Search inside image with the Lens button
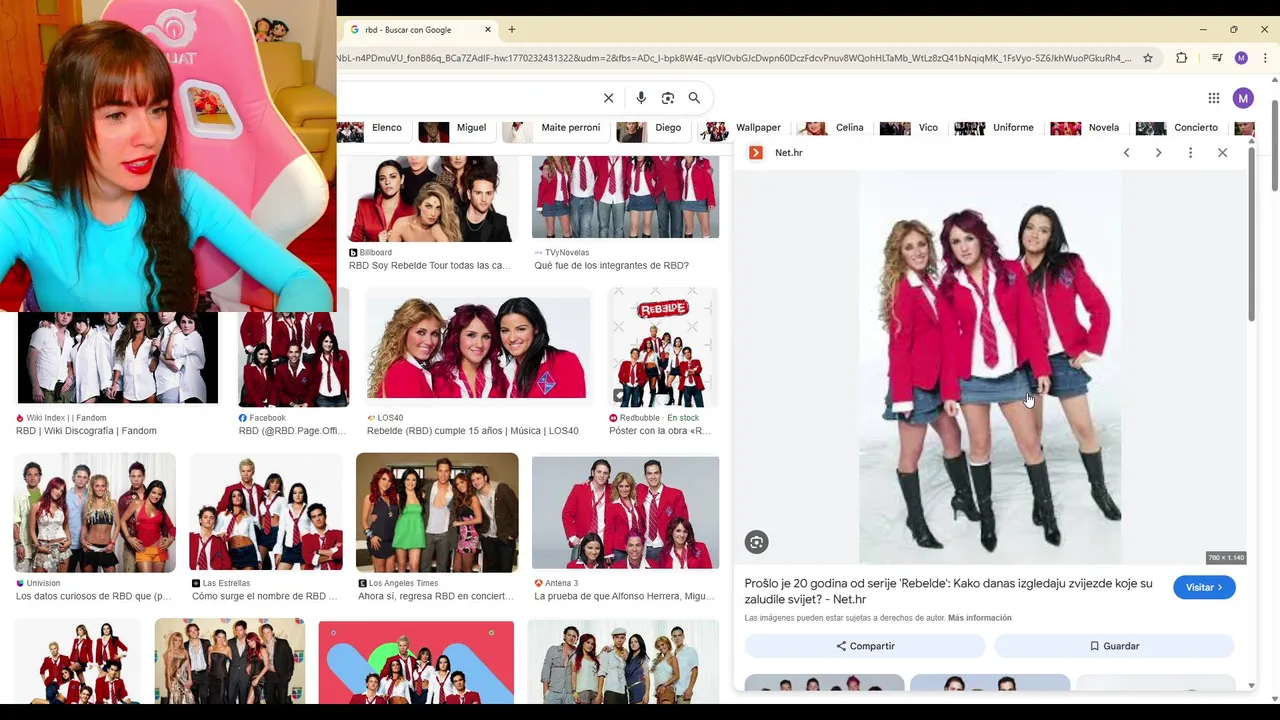Viewport: 1280px width, 720px height. 756,542
